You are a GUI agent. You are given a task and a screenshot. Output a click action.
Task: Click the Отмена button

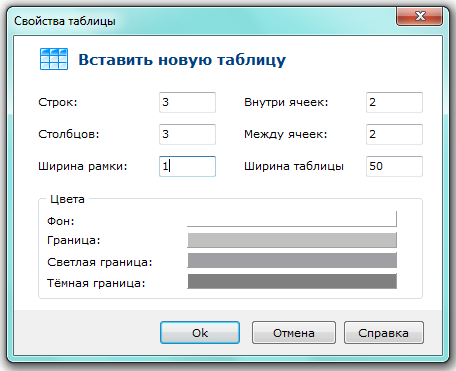[x=294, y=332]
